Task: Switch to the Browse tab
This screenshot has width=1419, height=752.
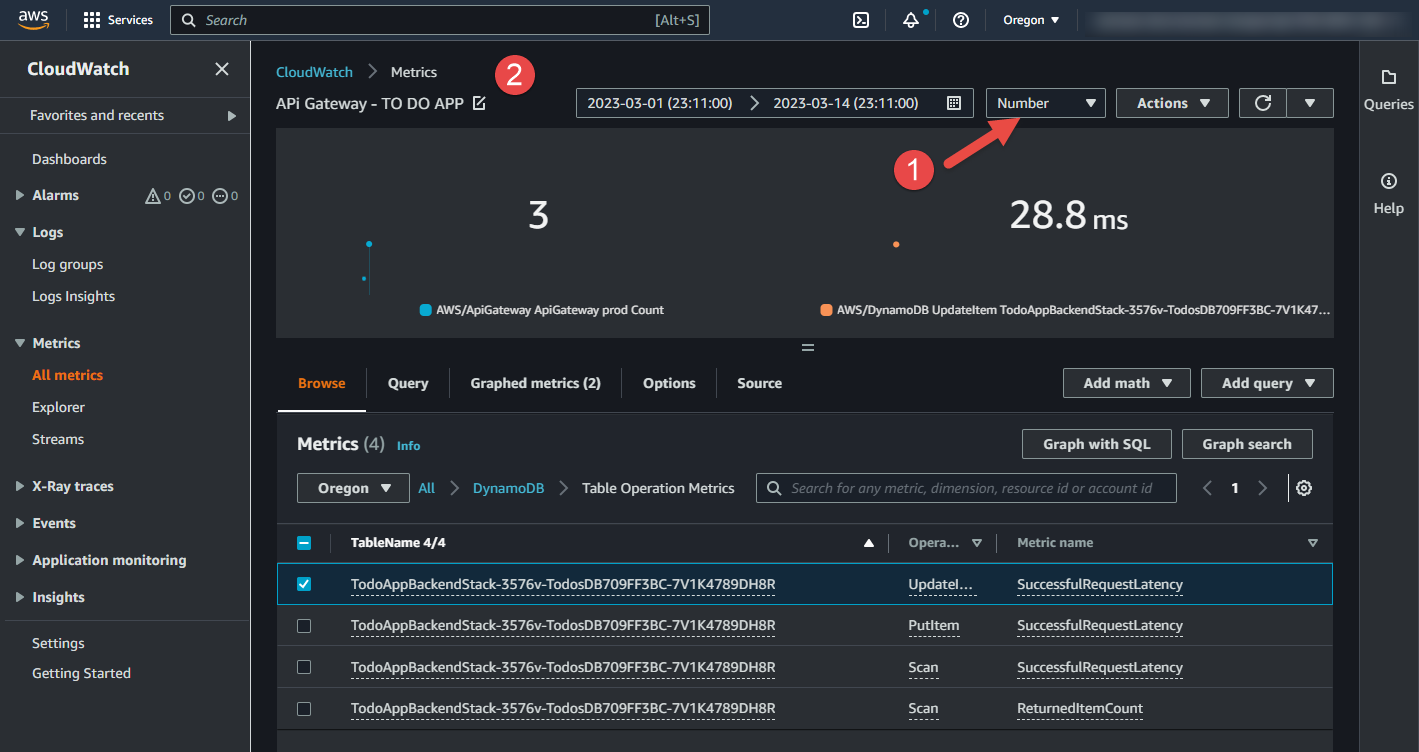Action: click(322, 383)
